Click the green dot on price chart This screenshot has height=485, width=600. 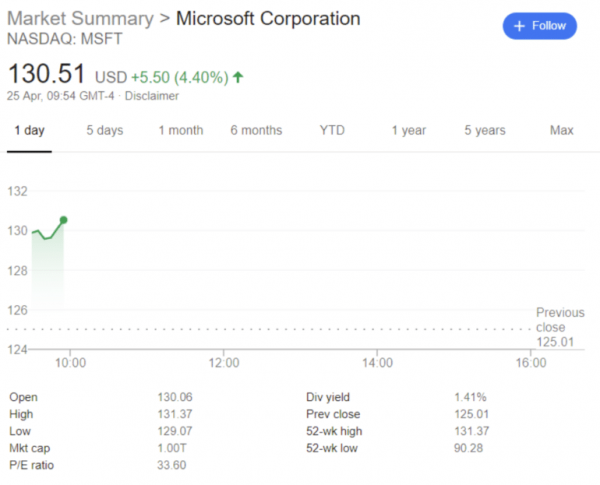[x=64, y=219]
